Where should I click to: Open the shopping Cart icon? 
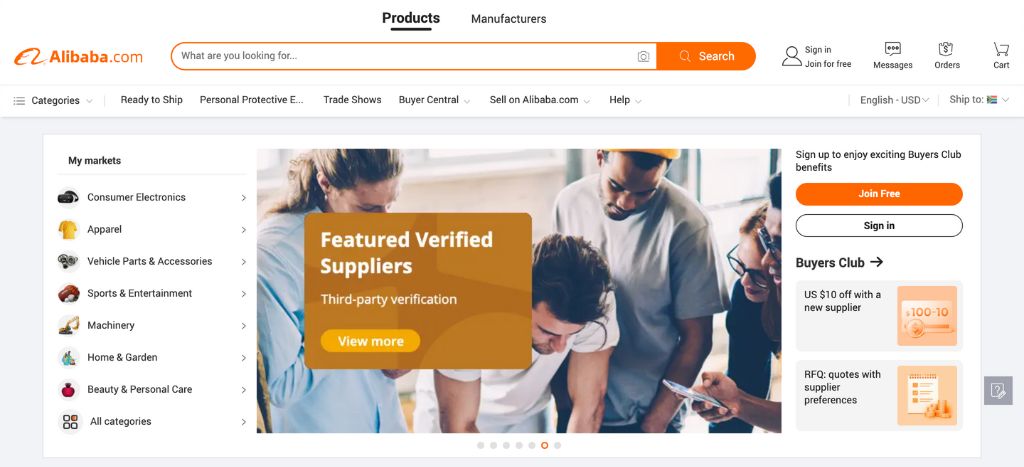coord(1001,49)
